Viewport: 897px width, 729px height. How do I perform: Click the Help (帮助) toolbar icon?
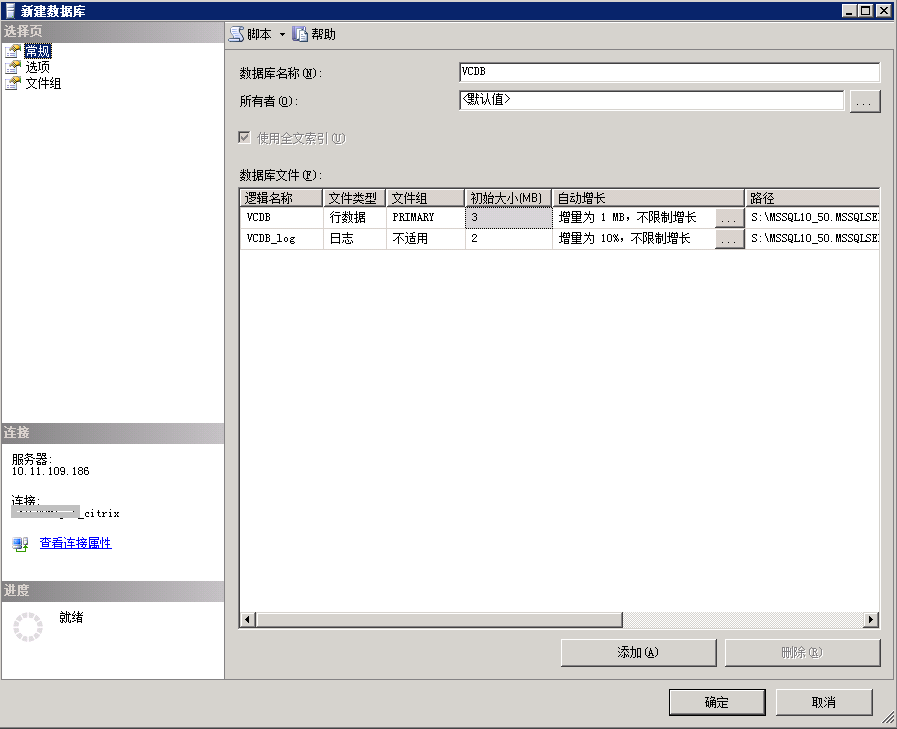[x=300, y=34]
